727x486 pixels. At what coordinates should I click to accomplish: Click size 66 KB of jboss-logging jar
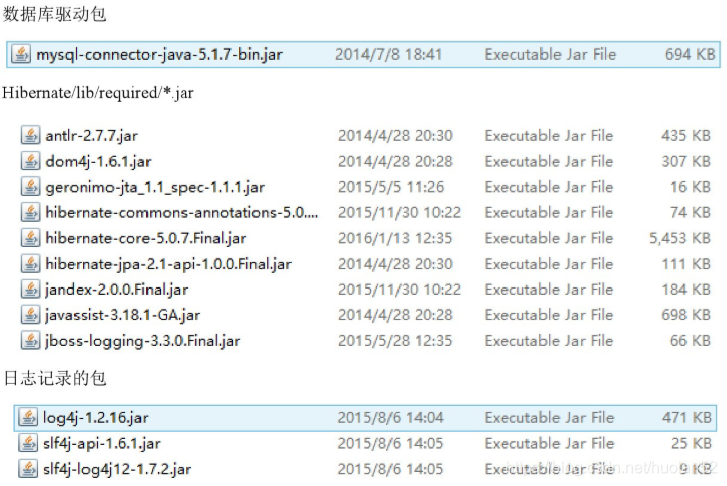[x=690, y=341]
